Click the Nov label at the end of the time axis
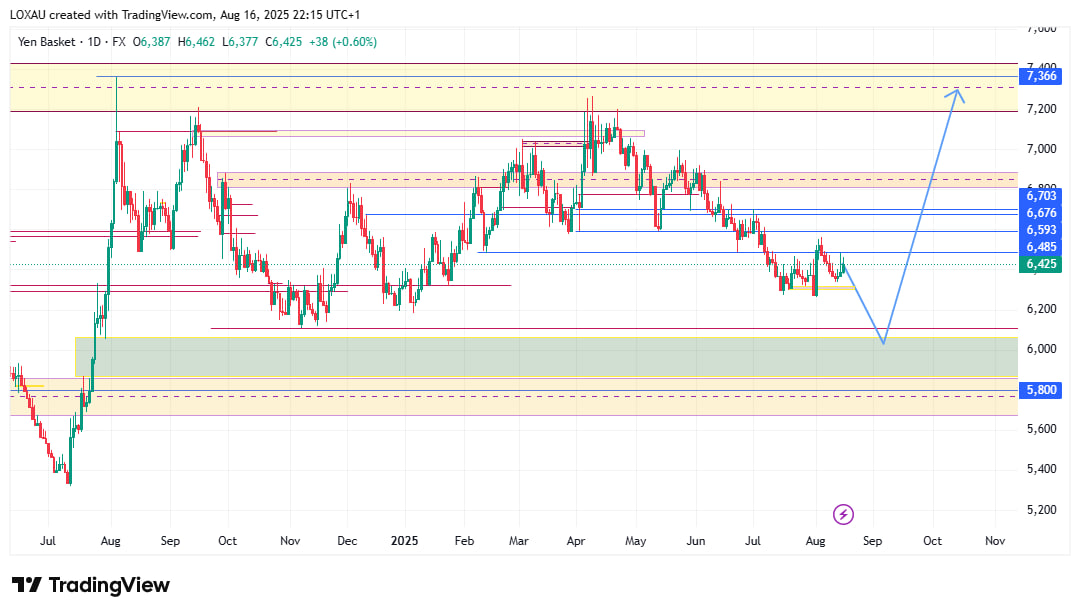This screenshot has height=615, width=1080. coord(995,541)
